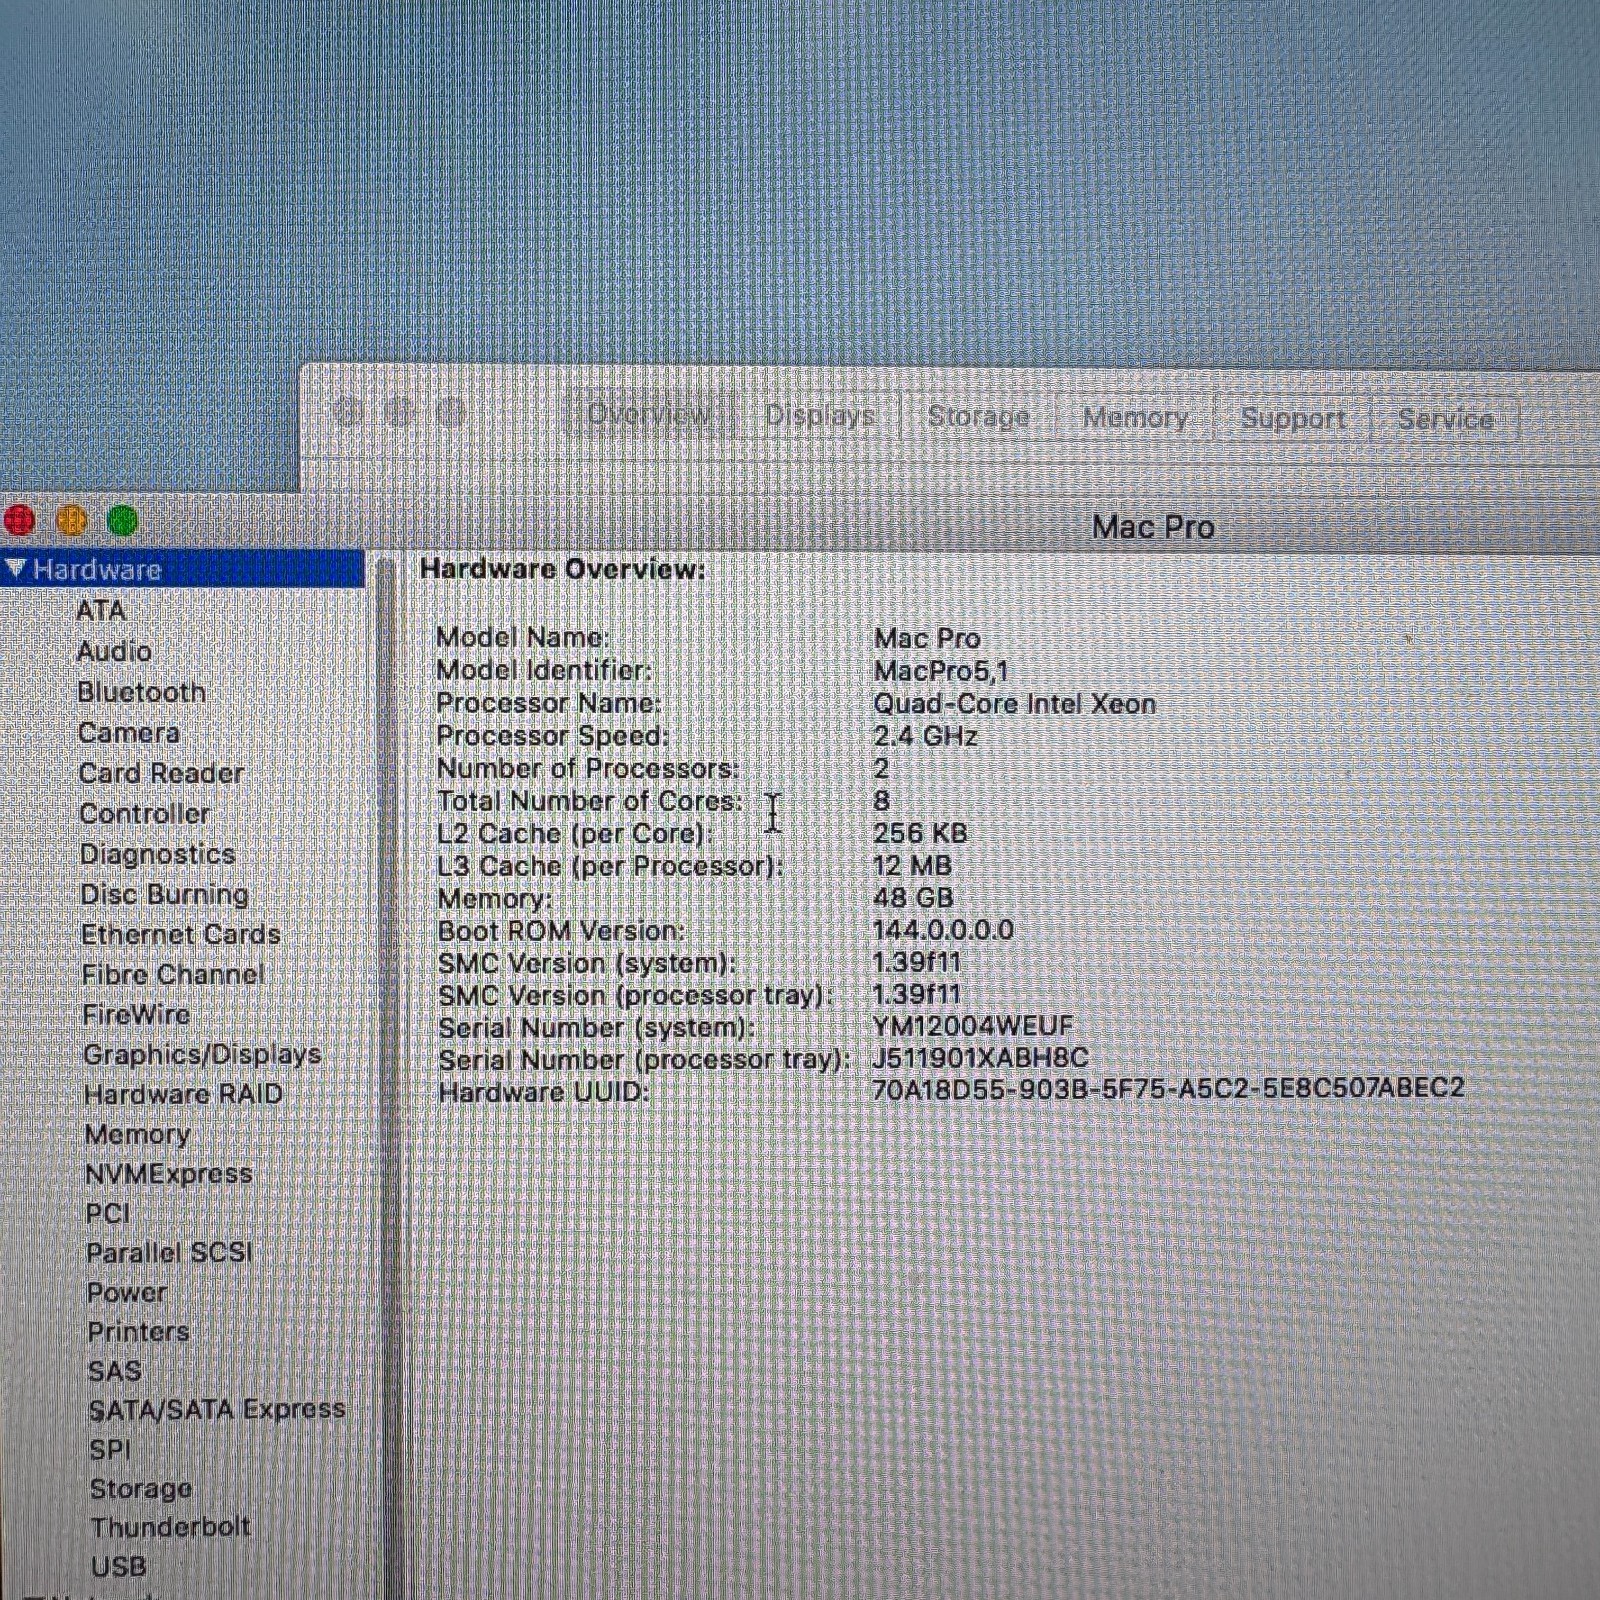
Task: Select SAS in the sidebar
Action: point(115,1371)
